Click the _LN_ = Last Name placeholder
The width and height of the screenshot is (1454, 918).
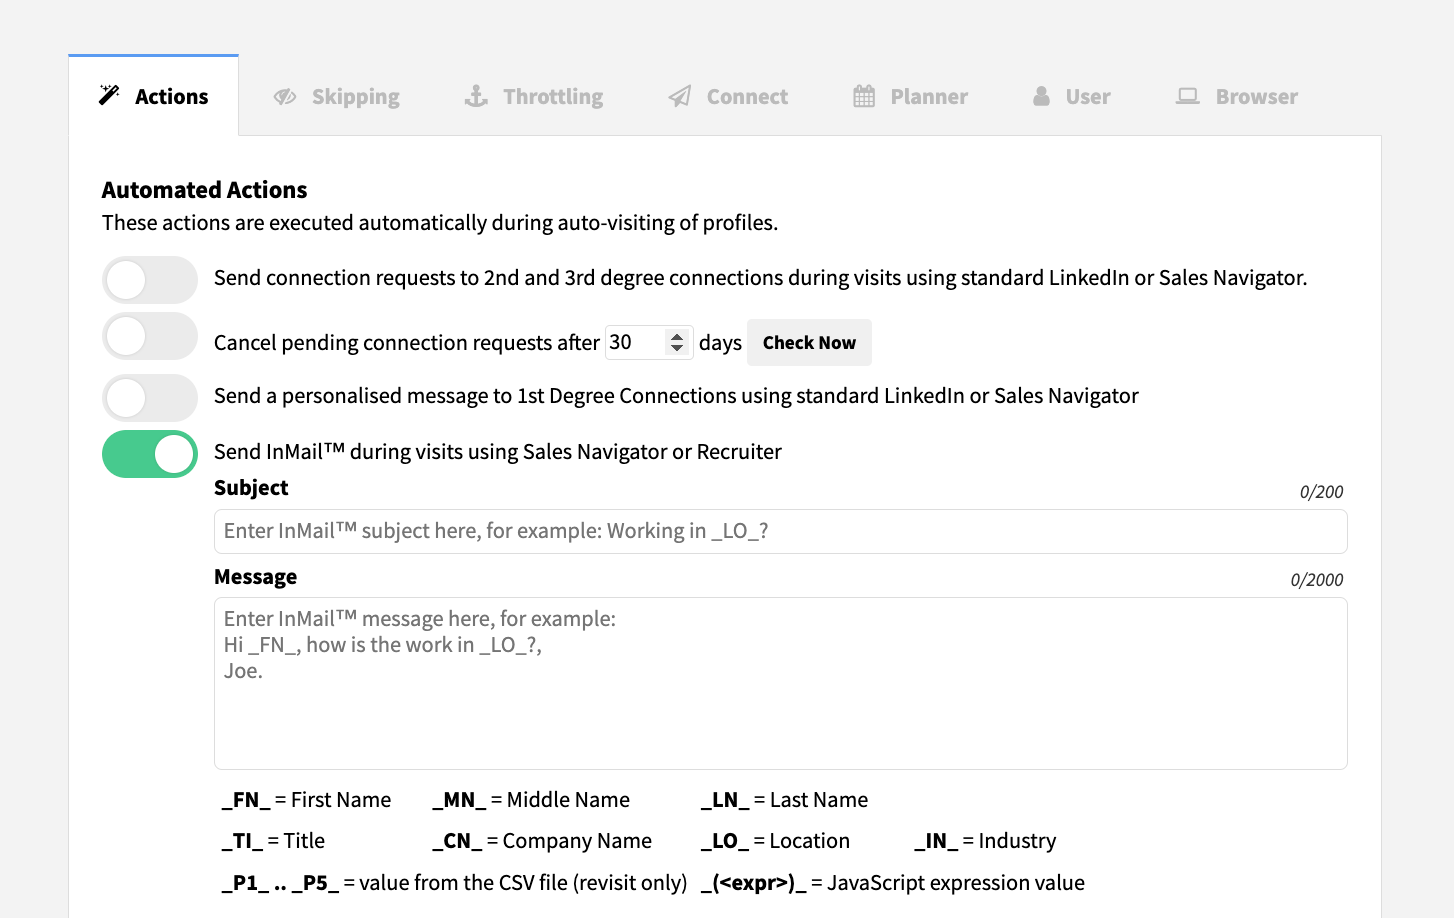pyautogui.click(x=784, y=800)
